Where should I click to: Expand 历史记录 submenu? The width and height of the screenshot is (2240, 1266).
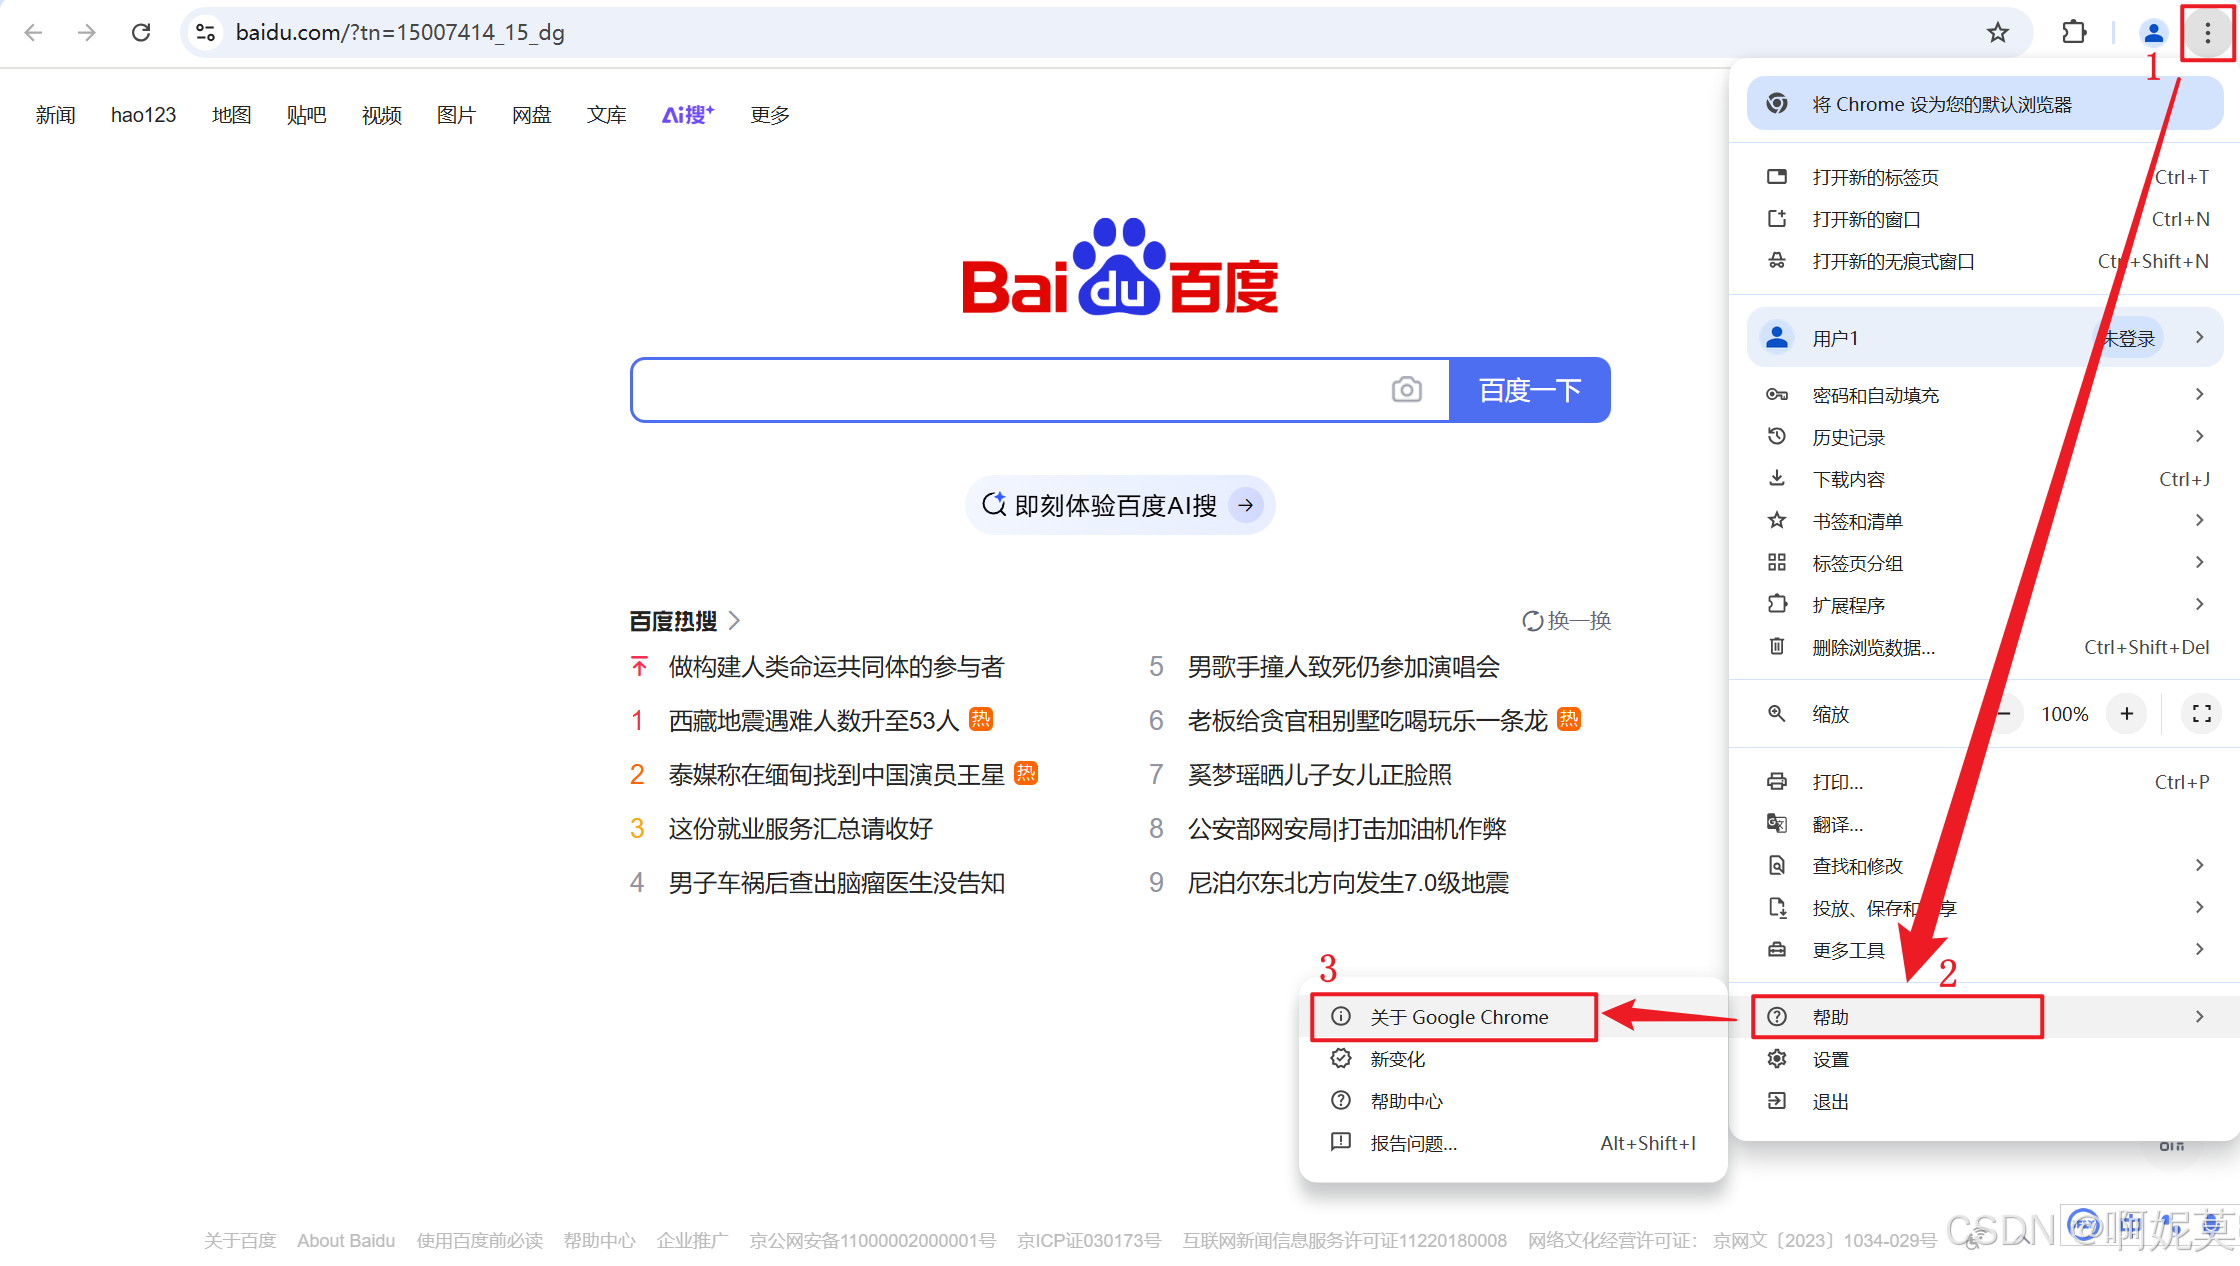pos(1985,437)
